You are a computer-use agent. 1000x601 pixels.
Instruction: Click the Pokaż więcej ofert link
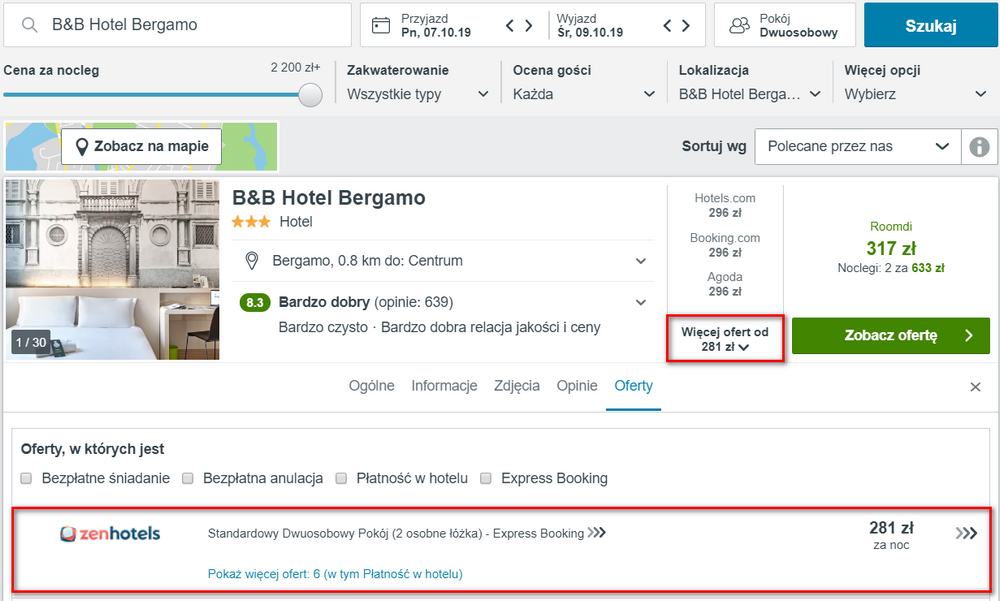coord(335,574)
